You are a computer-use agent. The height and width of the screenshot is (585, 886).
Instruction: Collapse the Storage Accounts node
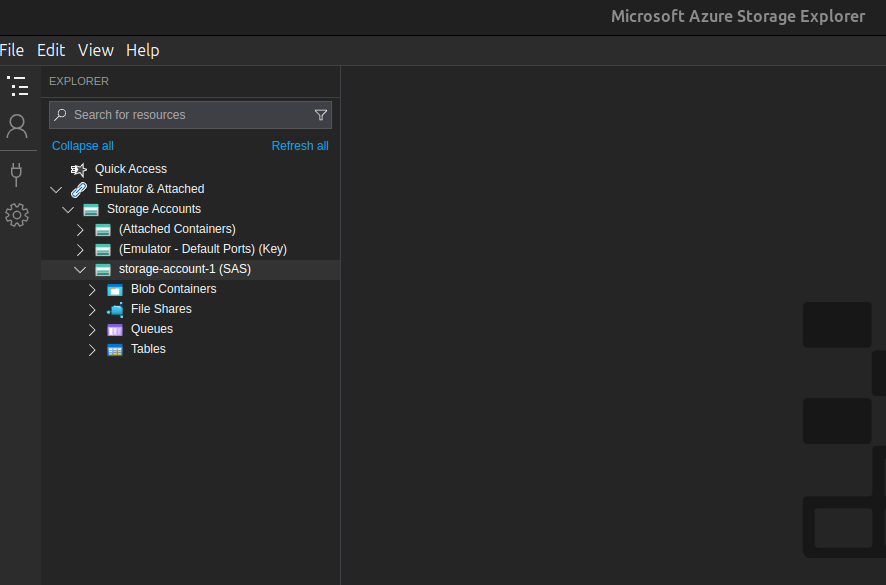coord(68,208)
